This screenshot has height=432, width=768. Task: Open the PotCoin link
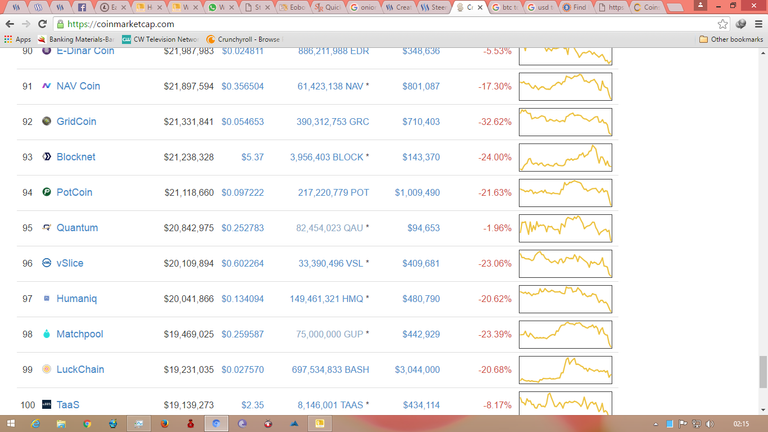(x=74, y=192)
